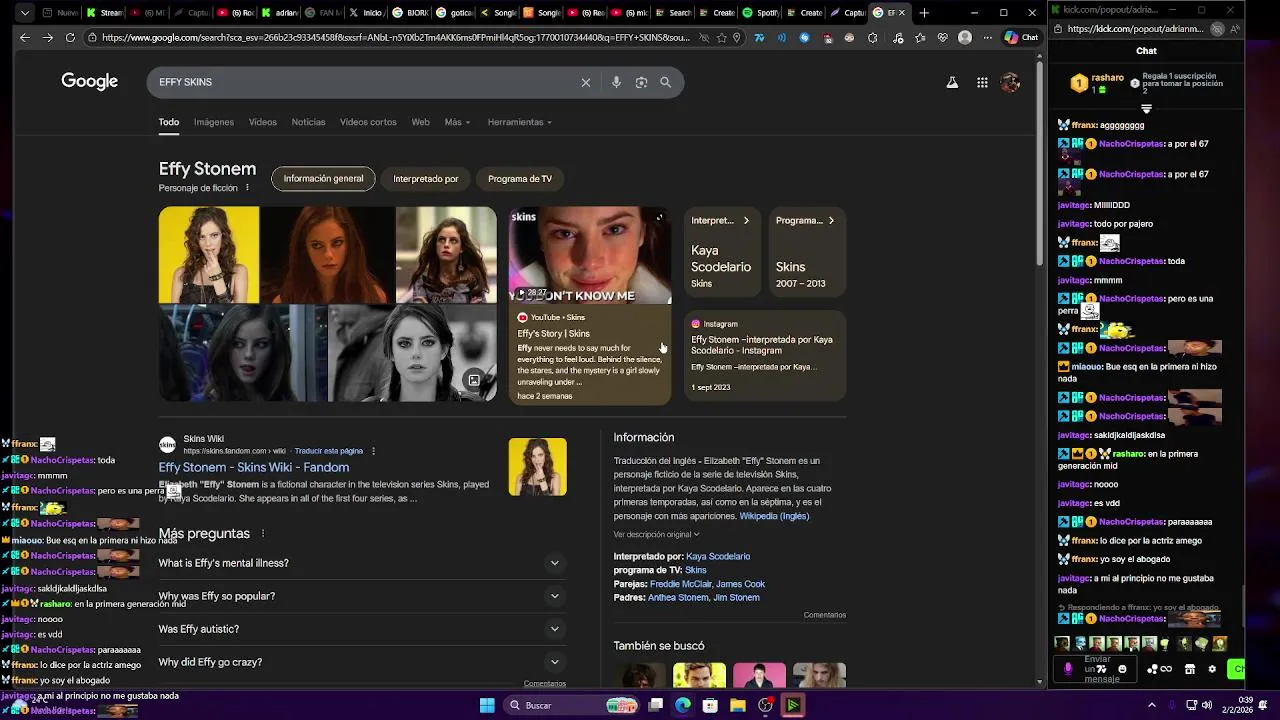Open Jim Stonem link
1280x720 pixels.
click(736, 598)
